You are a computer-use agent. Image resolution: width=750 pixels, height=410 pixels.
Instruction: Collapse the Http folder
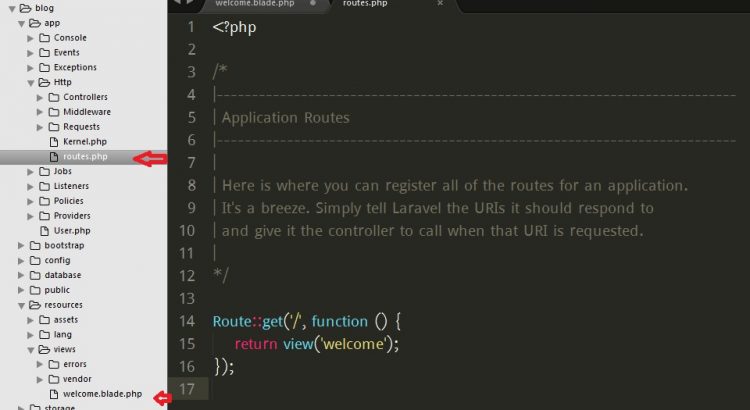tap(30, 82)
